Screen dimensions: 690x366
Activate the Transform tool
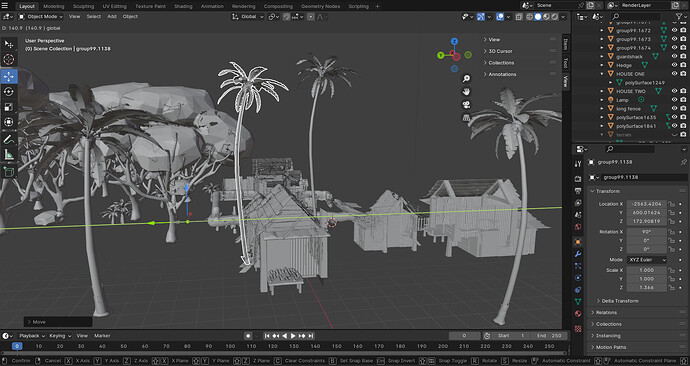(x=9, y=122)
